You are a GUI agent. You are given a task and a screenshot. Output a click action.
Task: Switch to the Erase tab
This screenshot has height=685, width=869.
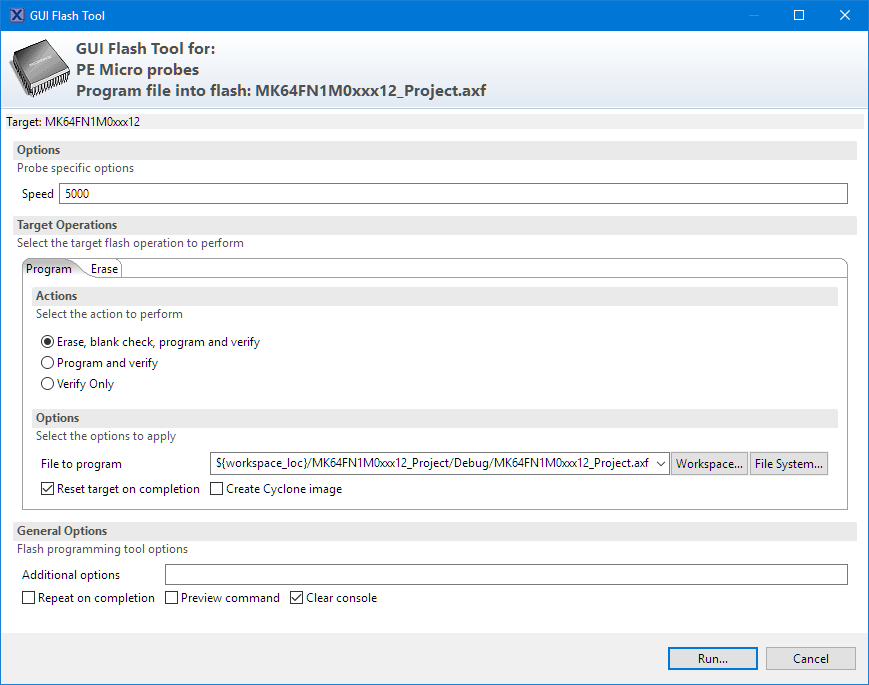click(x=104, y=269)
